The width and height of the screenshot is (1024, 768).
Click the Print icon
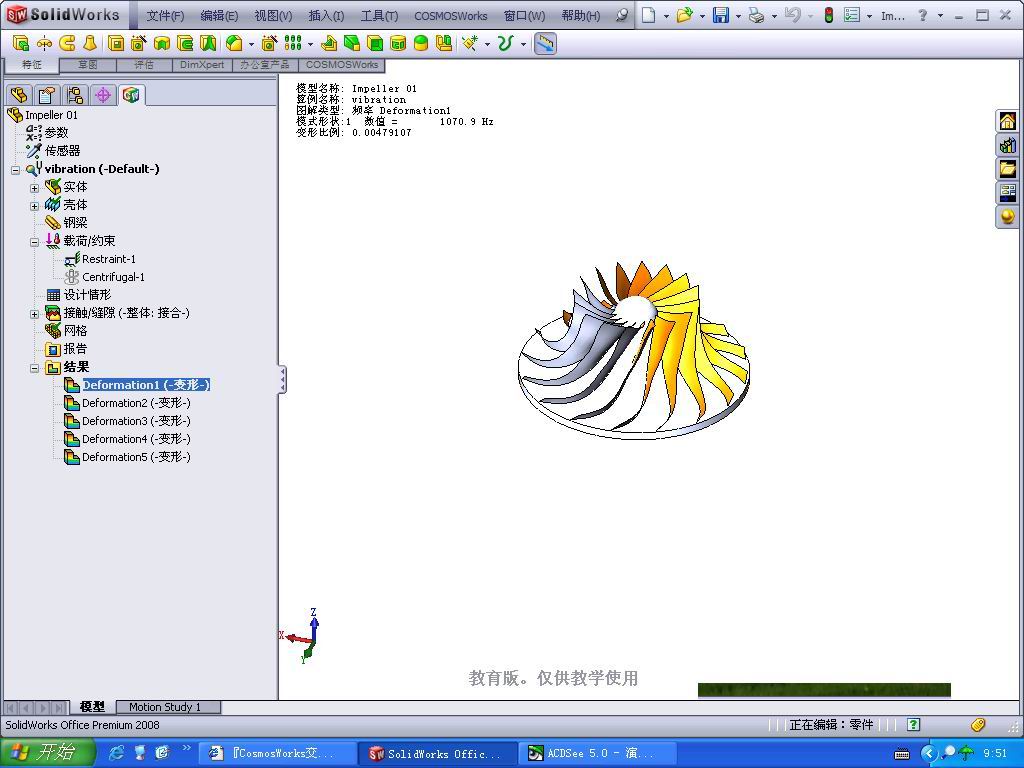click(x=756, y=15)
